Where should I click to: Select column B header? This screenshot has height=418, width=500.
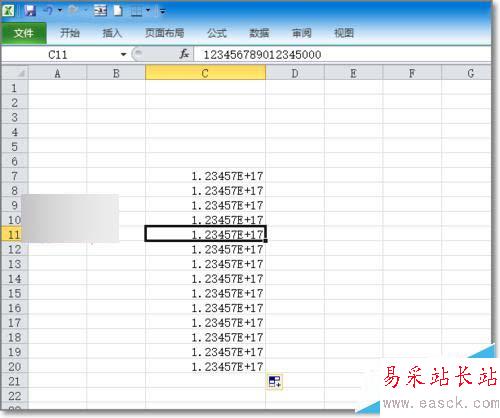116,73
